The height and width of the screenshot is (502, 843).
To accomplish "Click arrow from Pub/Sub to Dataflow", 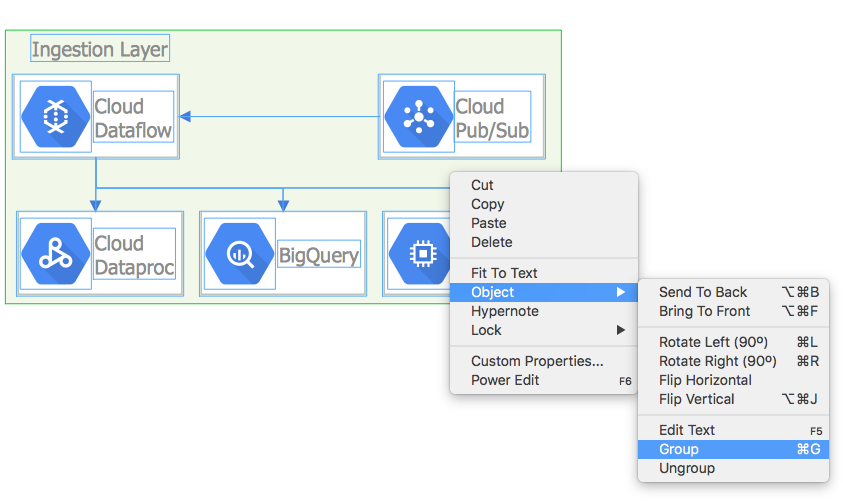I will coord(280,116).
